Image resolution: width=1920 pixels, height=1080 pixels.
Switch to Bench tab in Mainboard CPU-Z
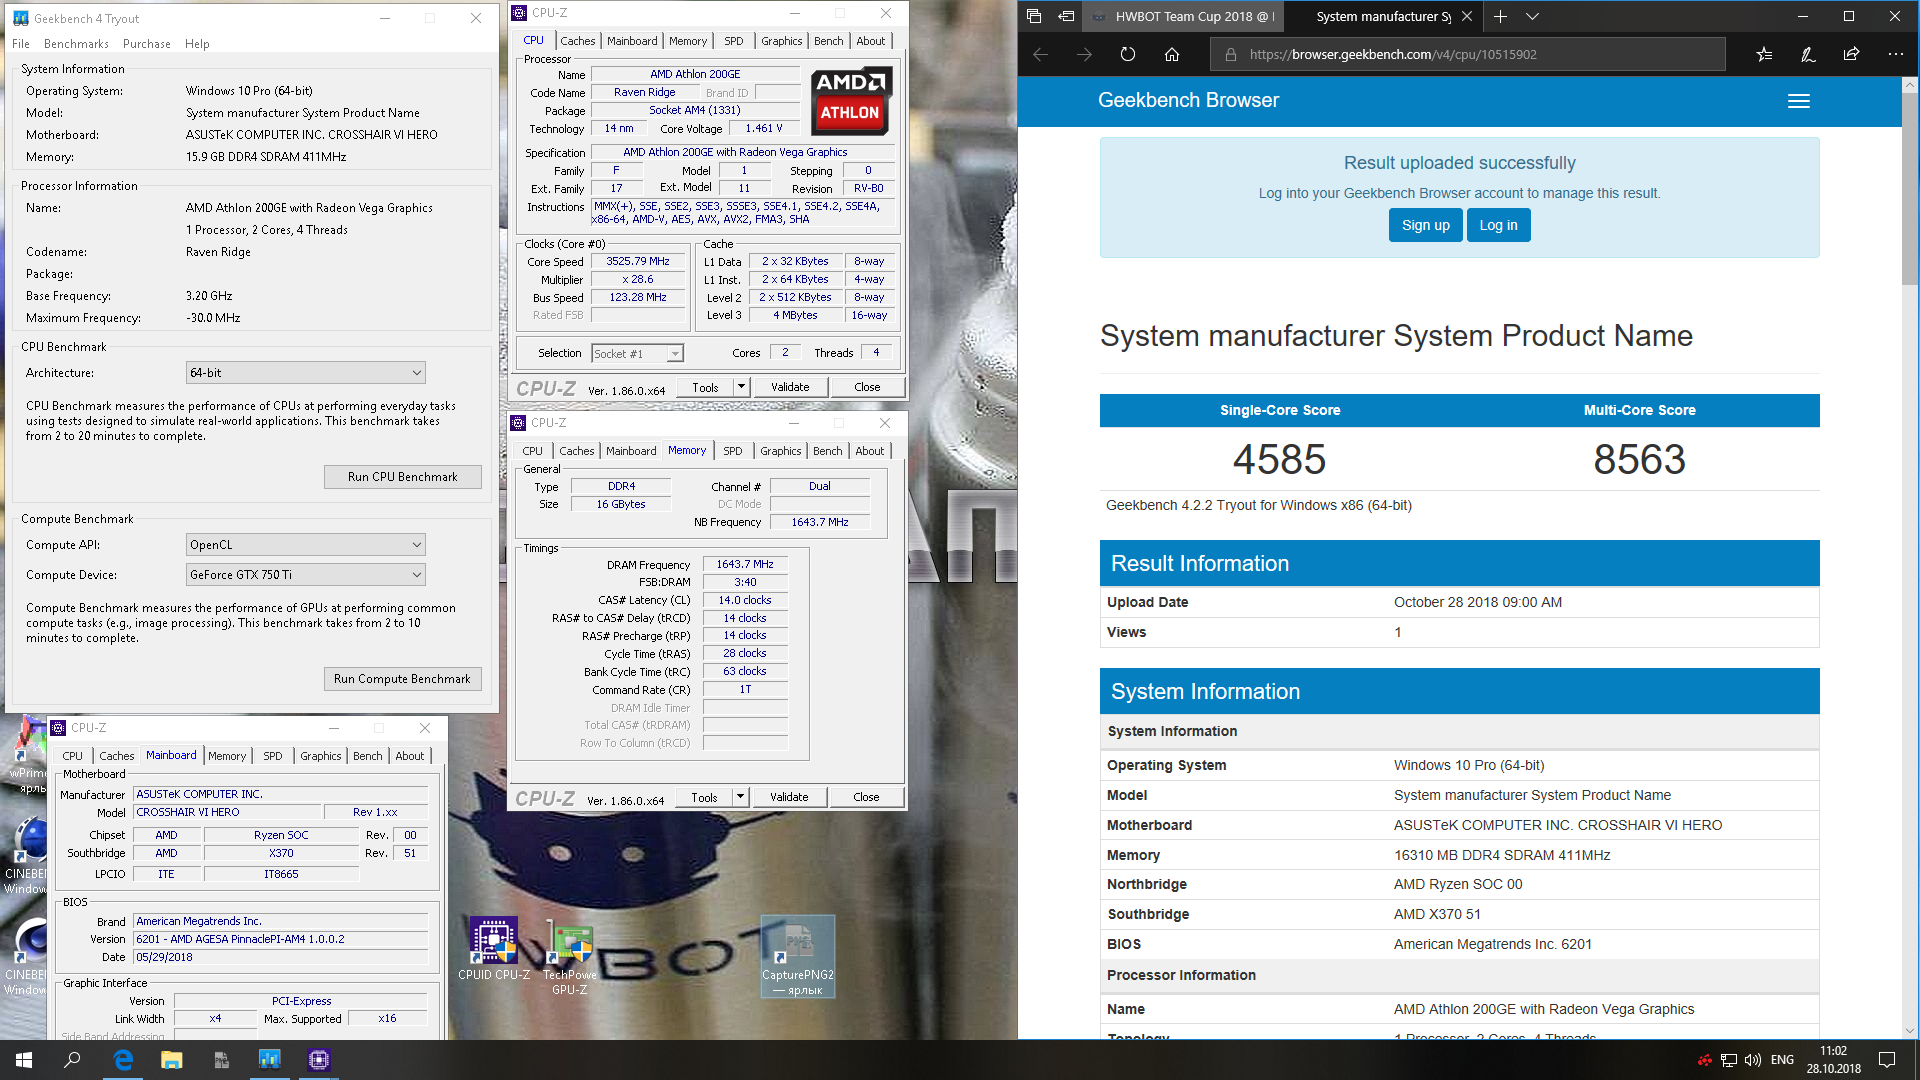(x=368, y=756)
